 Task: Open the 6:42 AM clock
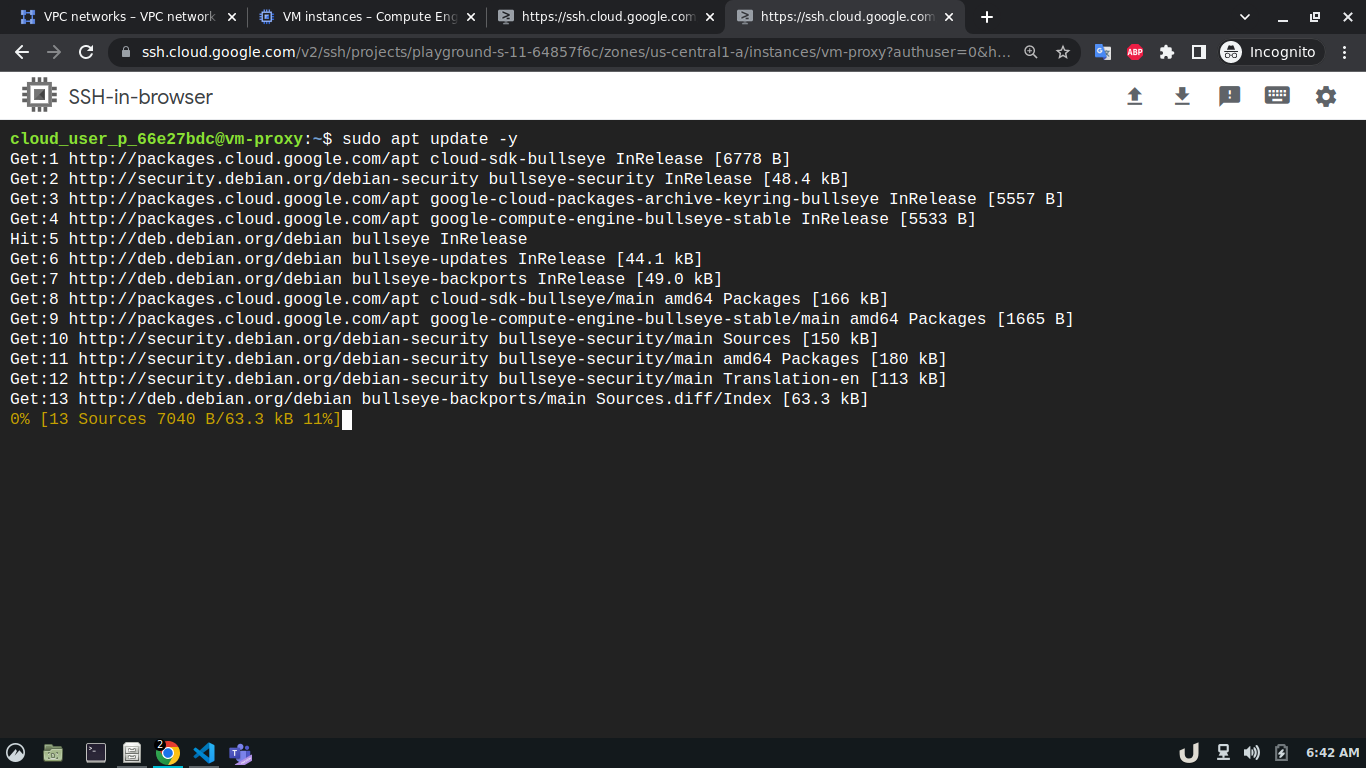(x=1333, y=753)
